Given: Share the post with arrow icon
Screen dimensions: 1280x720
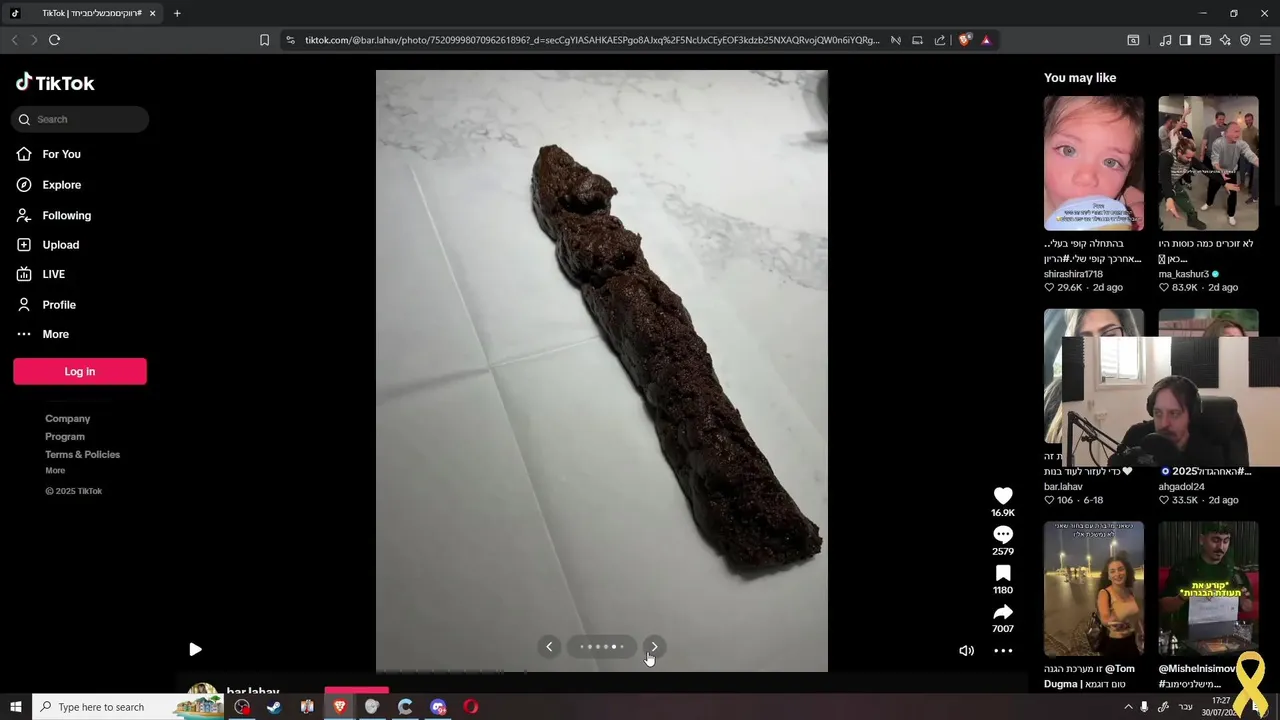Looking at the screenshot, I should click(1003, 612).
